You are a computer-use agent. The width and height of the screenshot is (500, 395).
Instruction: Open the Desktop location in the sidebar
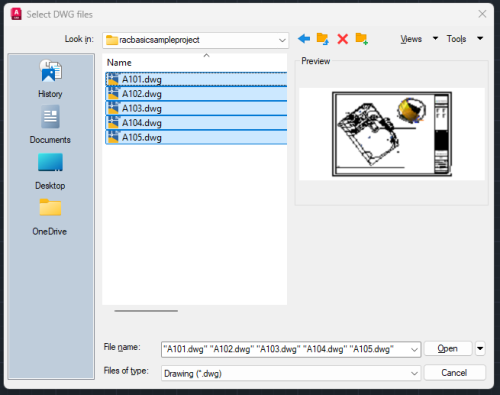click(x=50, y=171)
